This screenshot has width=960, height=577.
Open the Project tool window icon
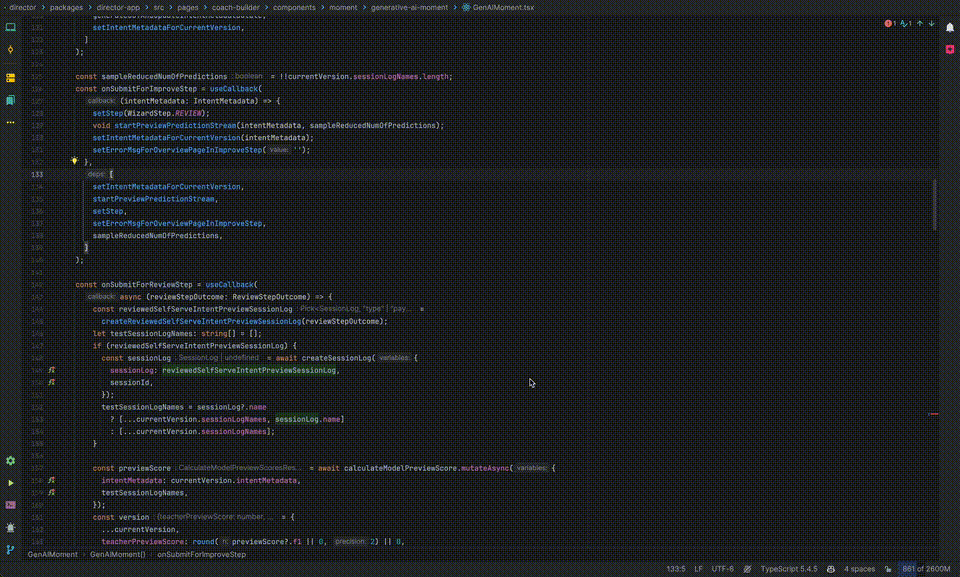tap(10, 27)
